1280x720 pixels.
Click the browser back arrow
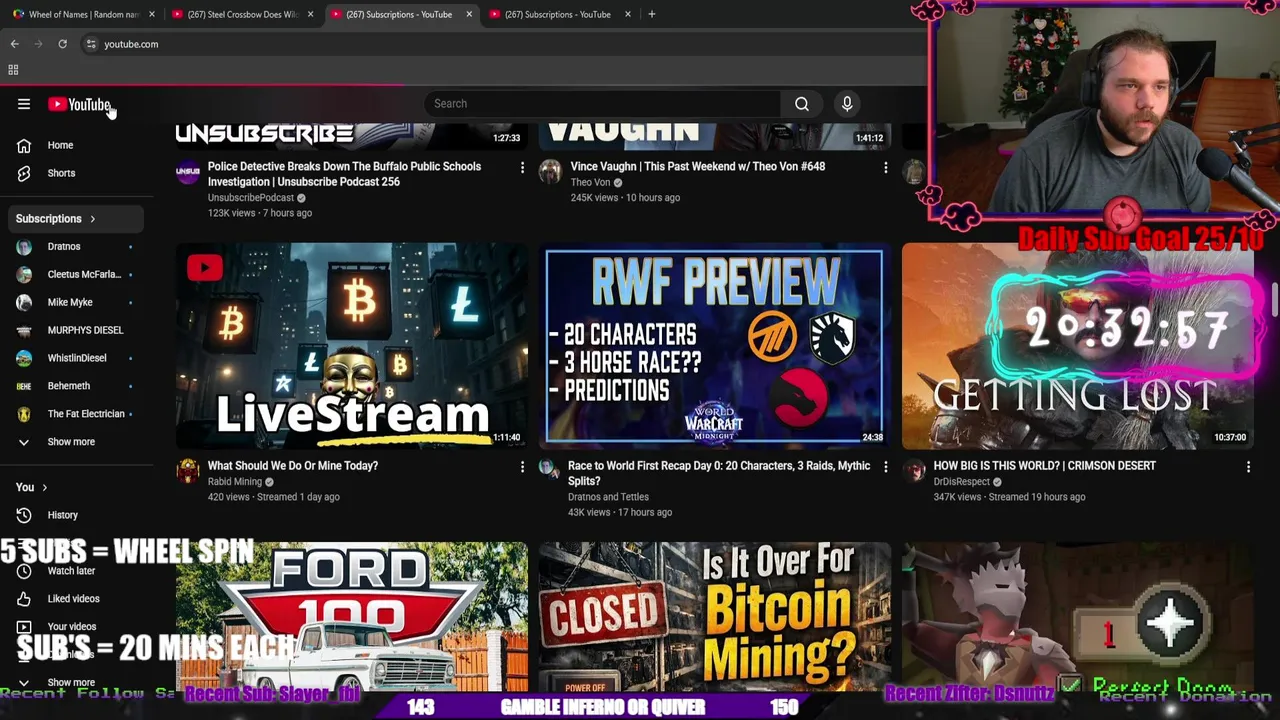coord(14,44)
